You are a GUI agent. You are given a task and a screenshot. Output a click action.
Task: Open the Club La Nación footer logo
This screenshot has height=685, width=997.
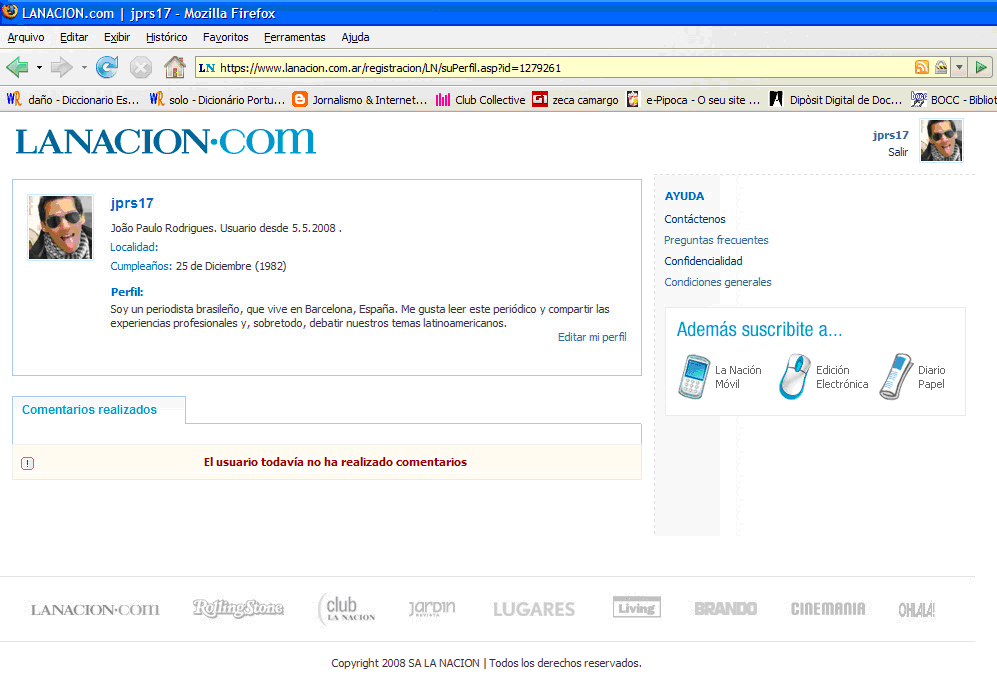pos(347,609)
